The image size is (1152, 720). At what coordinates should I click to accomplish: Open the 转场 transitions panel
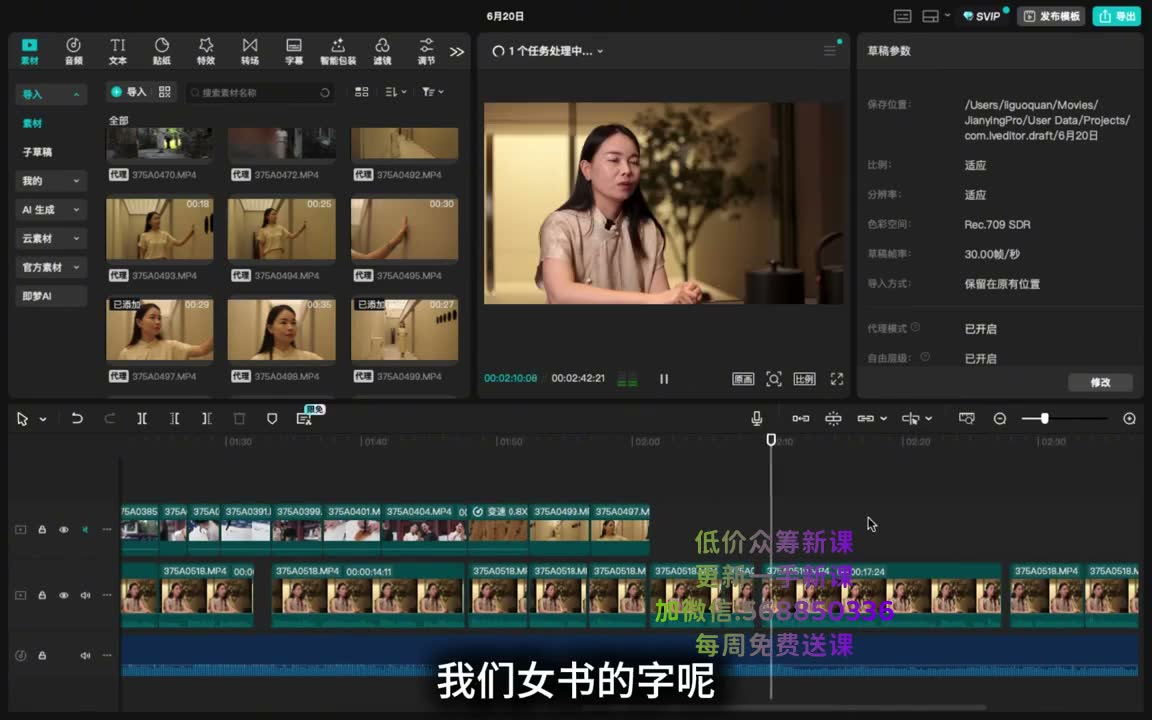250,51
